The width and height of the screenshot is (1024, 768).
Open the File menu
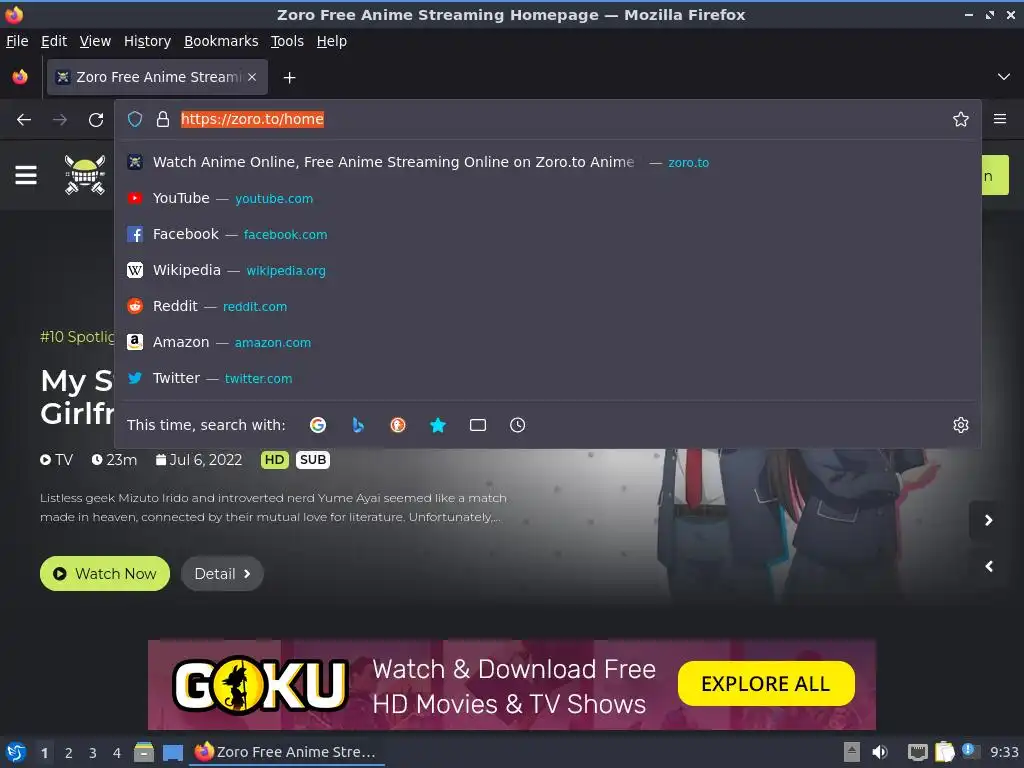(x=17, y=41)
